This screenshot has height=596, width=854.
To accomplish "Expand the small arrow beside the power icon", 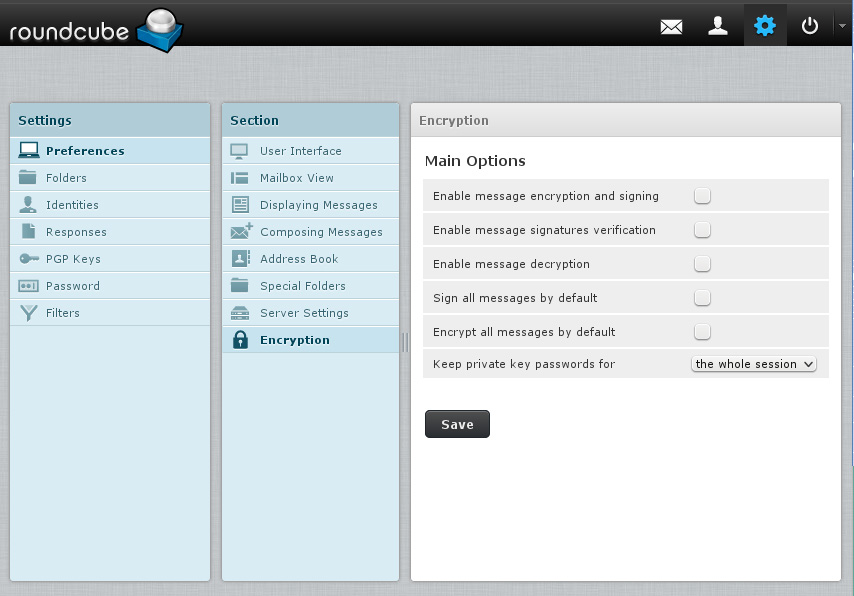I will [x=842, y=26].
